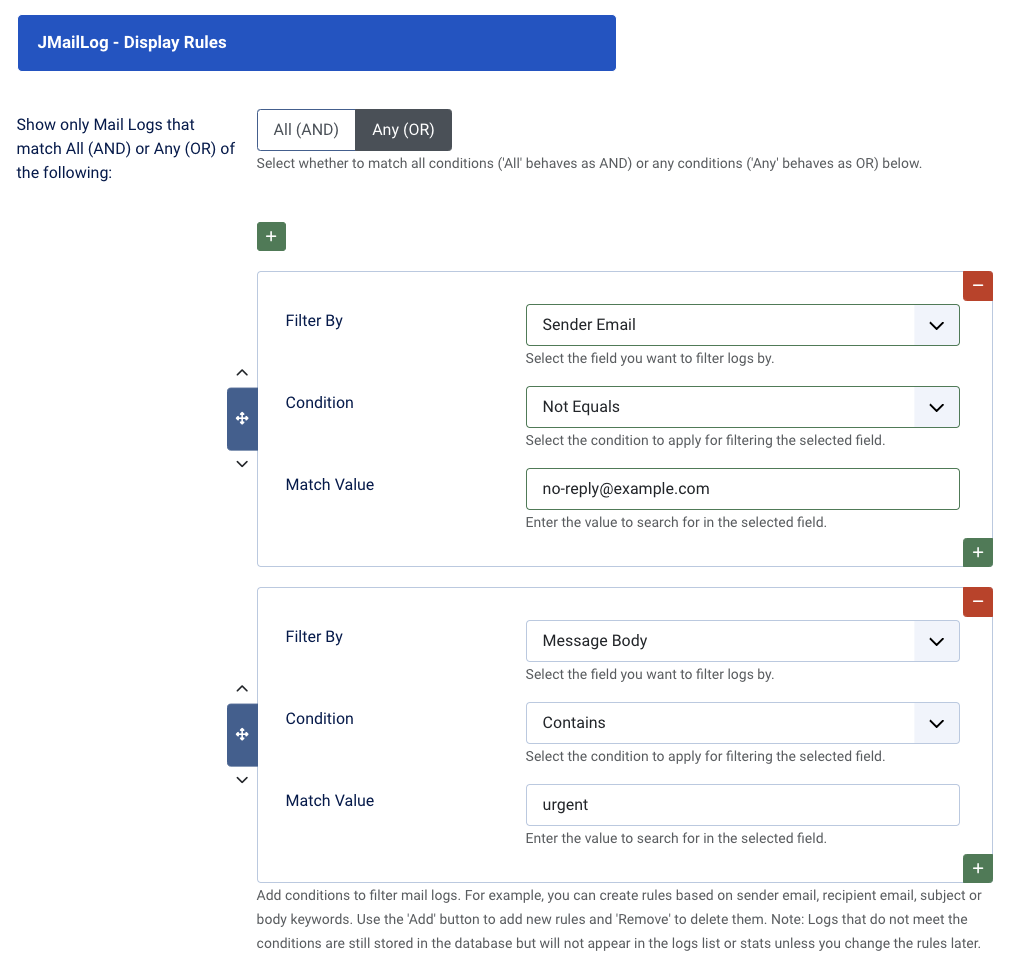Click the green add button above first rule
Image resolution: width=1022 pixels, height=977 pixels.
pyautogui.click(x=271, y=236)
